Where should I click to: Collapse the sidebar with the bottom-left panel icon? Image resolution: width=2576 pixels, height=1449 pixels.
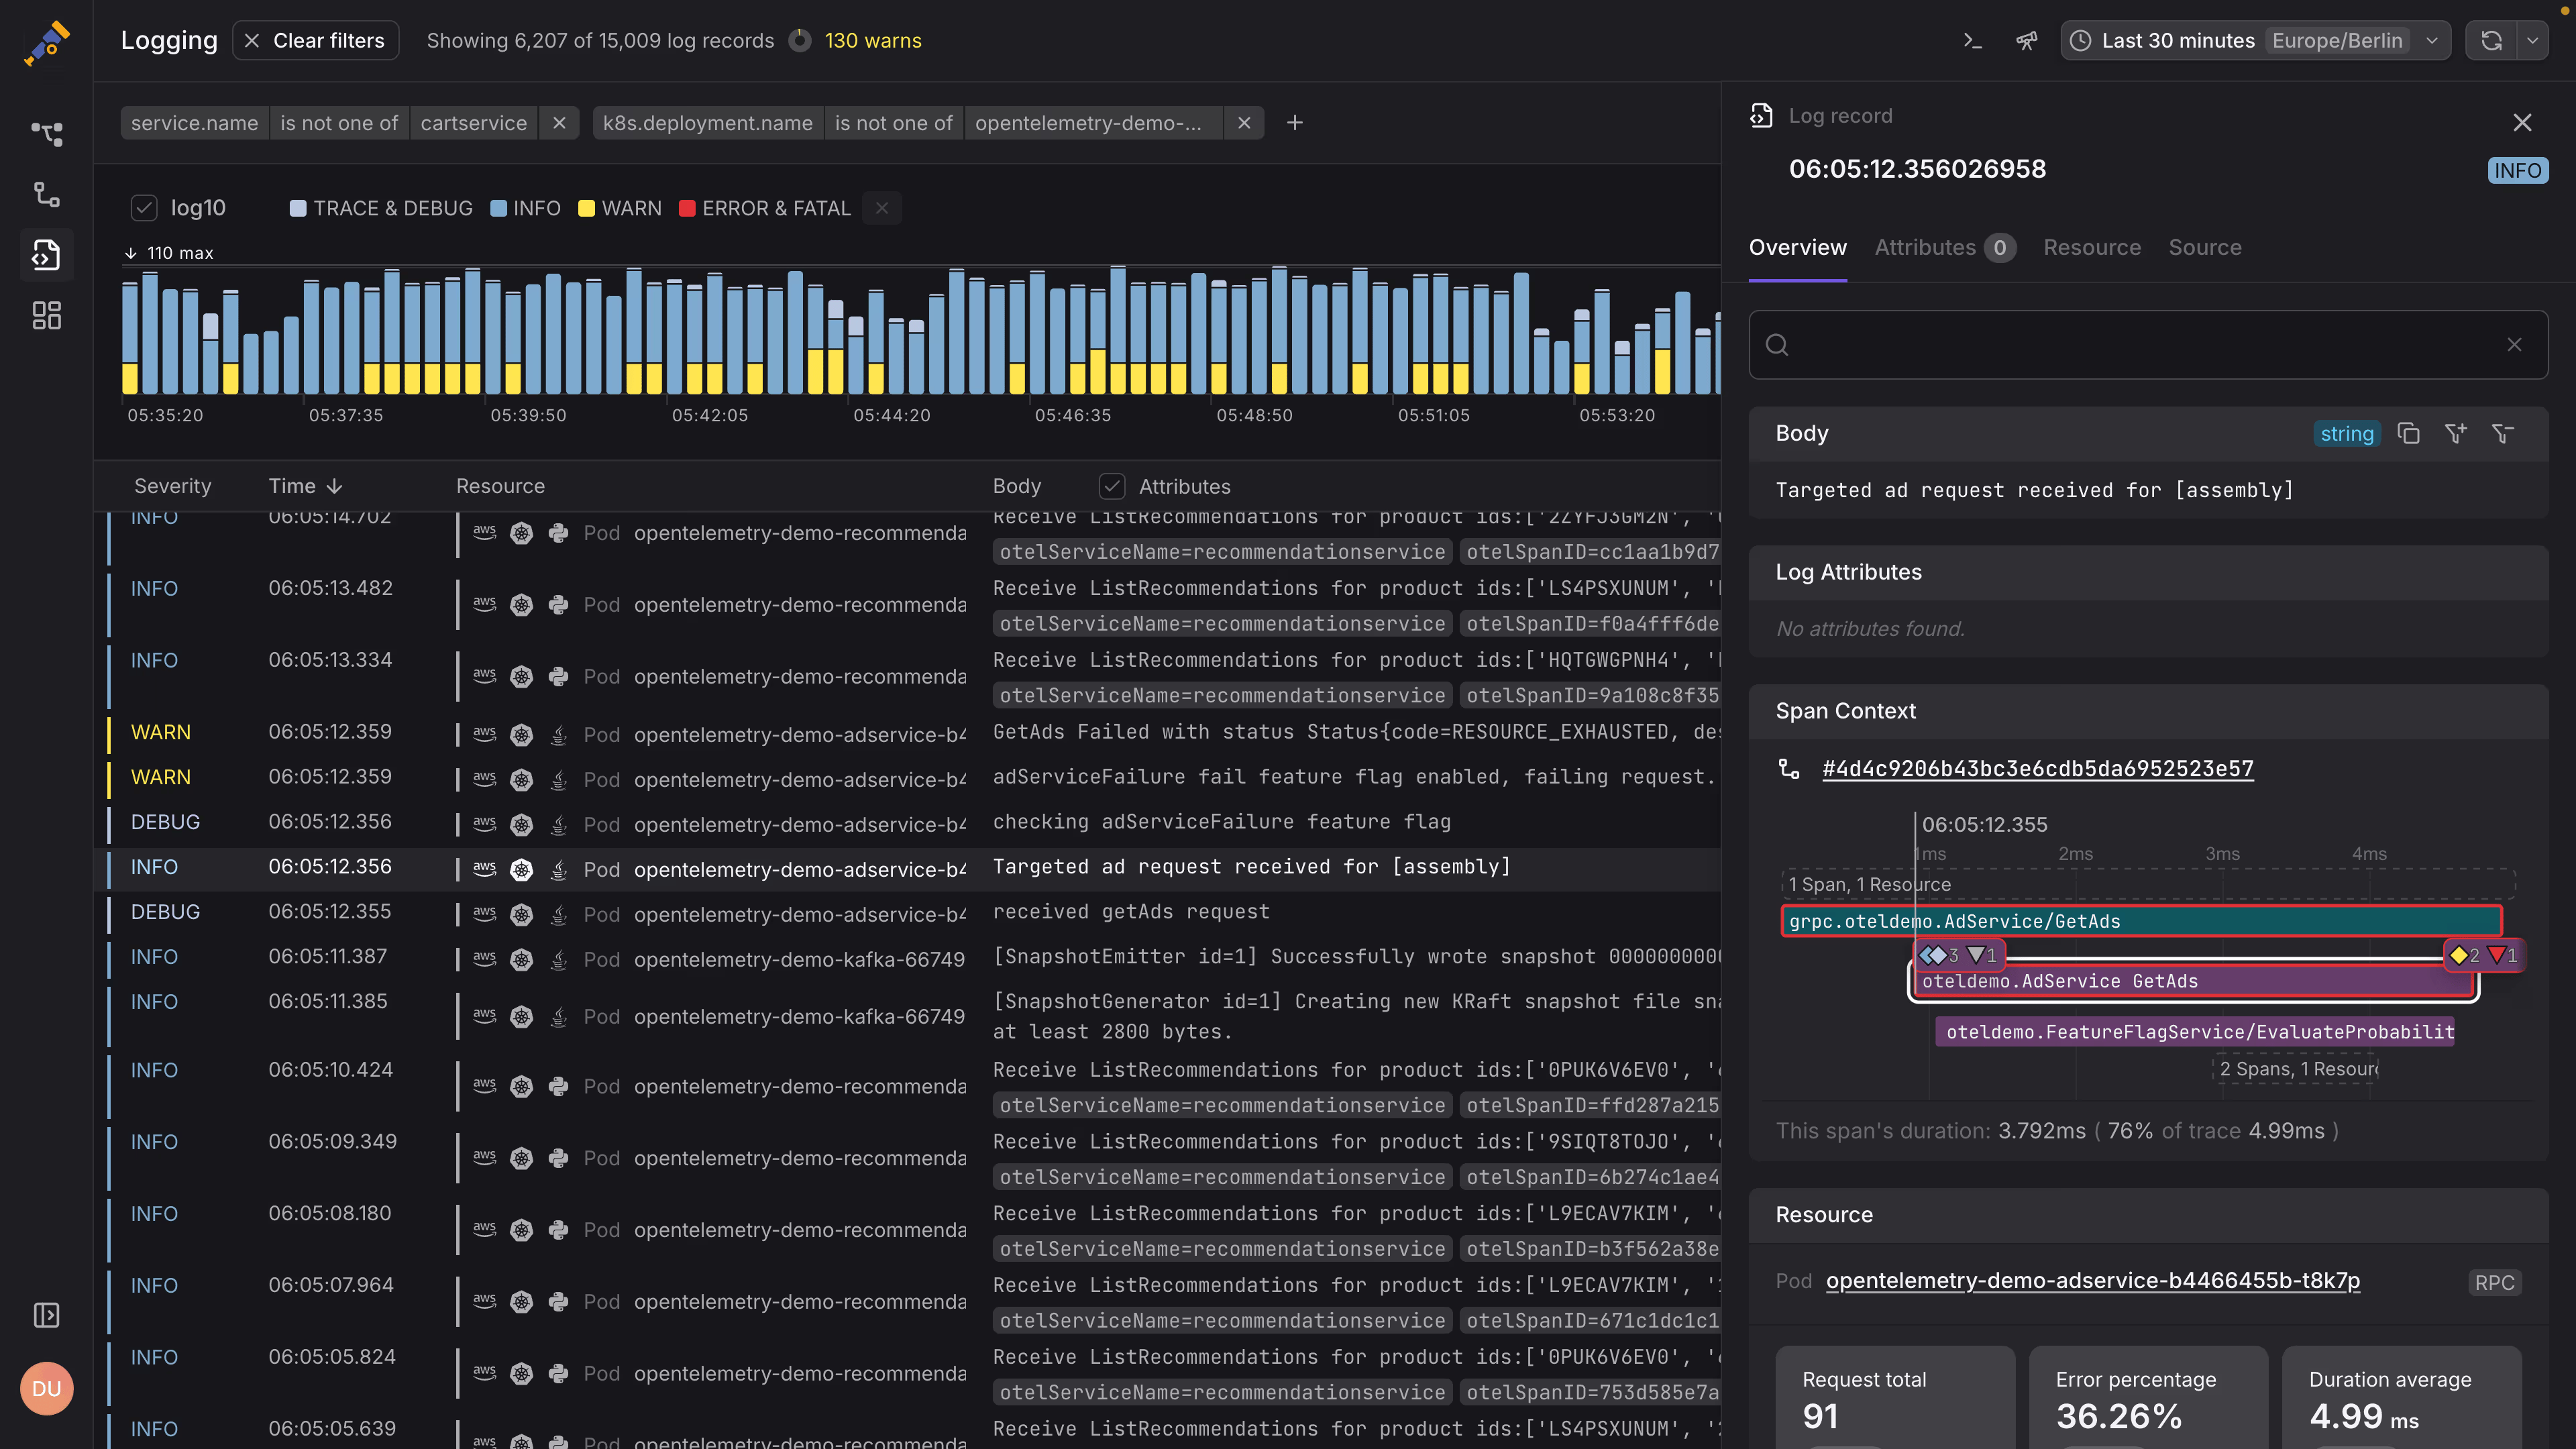click(46, 1316)
